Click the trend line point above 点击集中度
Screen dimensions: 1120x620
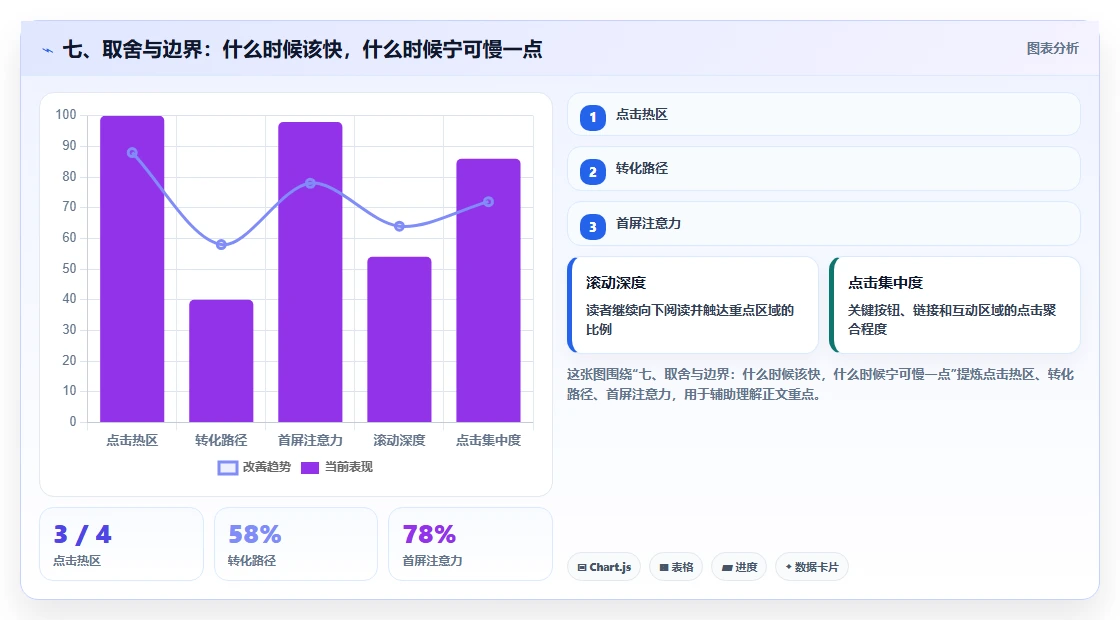489,202
